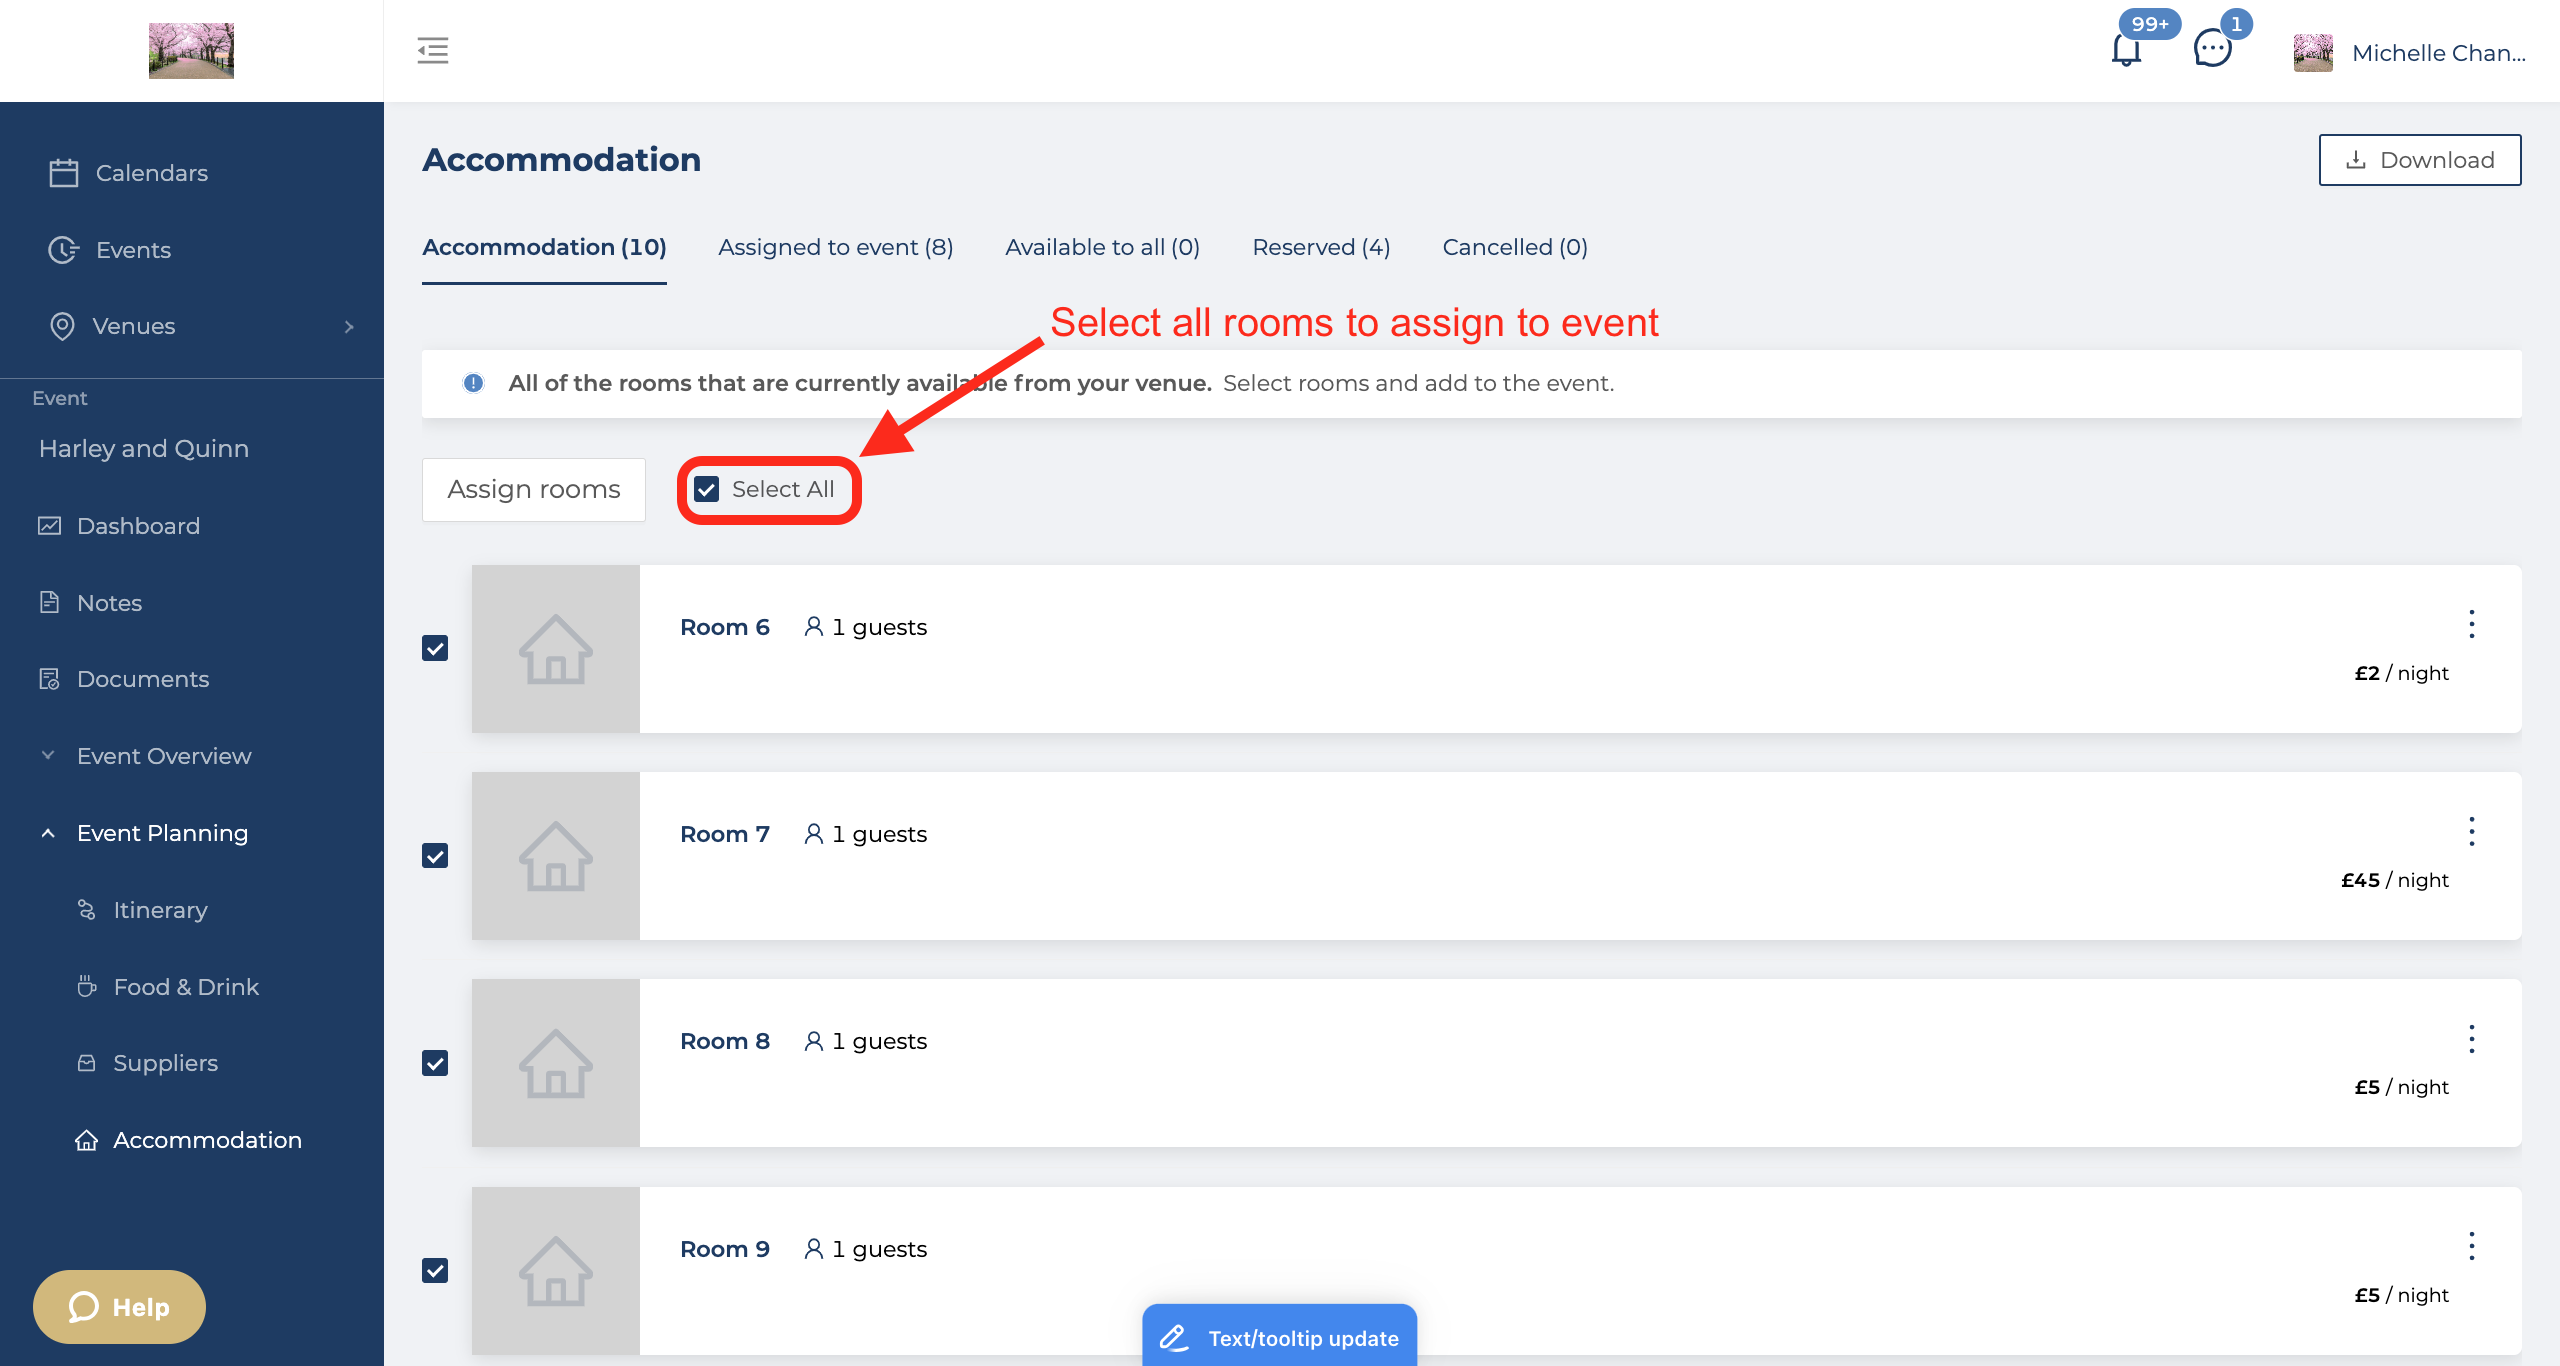Deselect the Room 9 checkbox
This screenshot has width=2560, height=1366.
(435, 1271)
